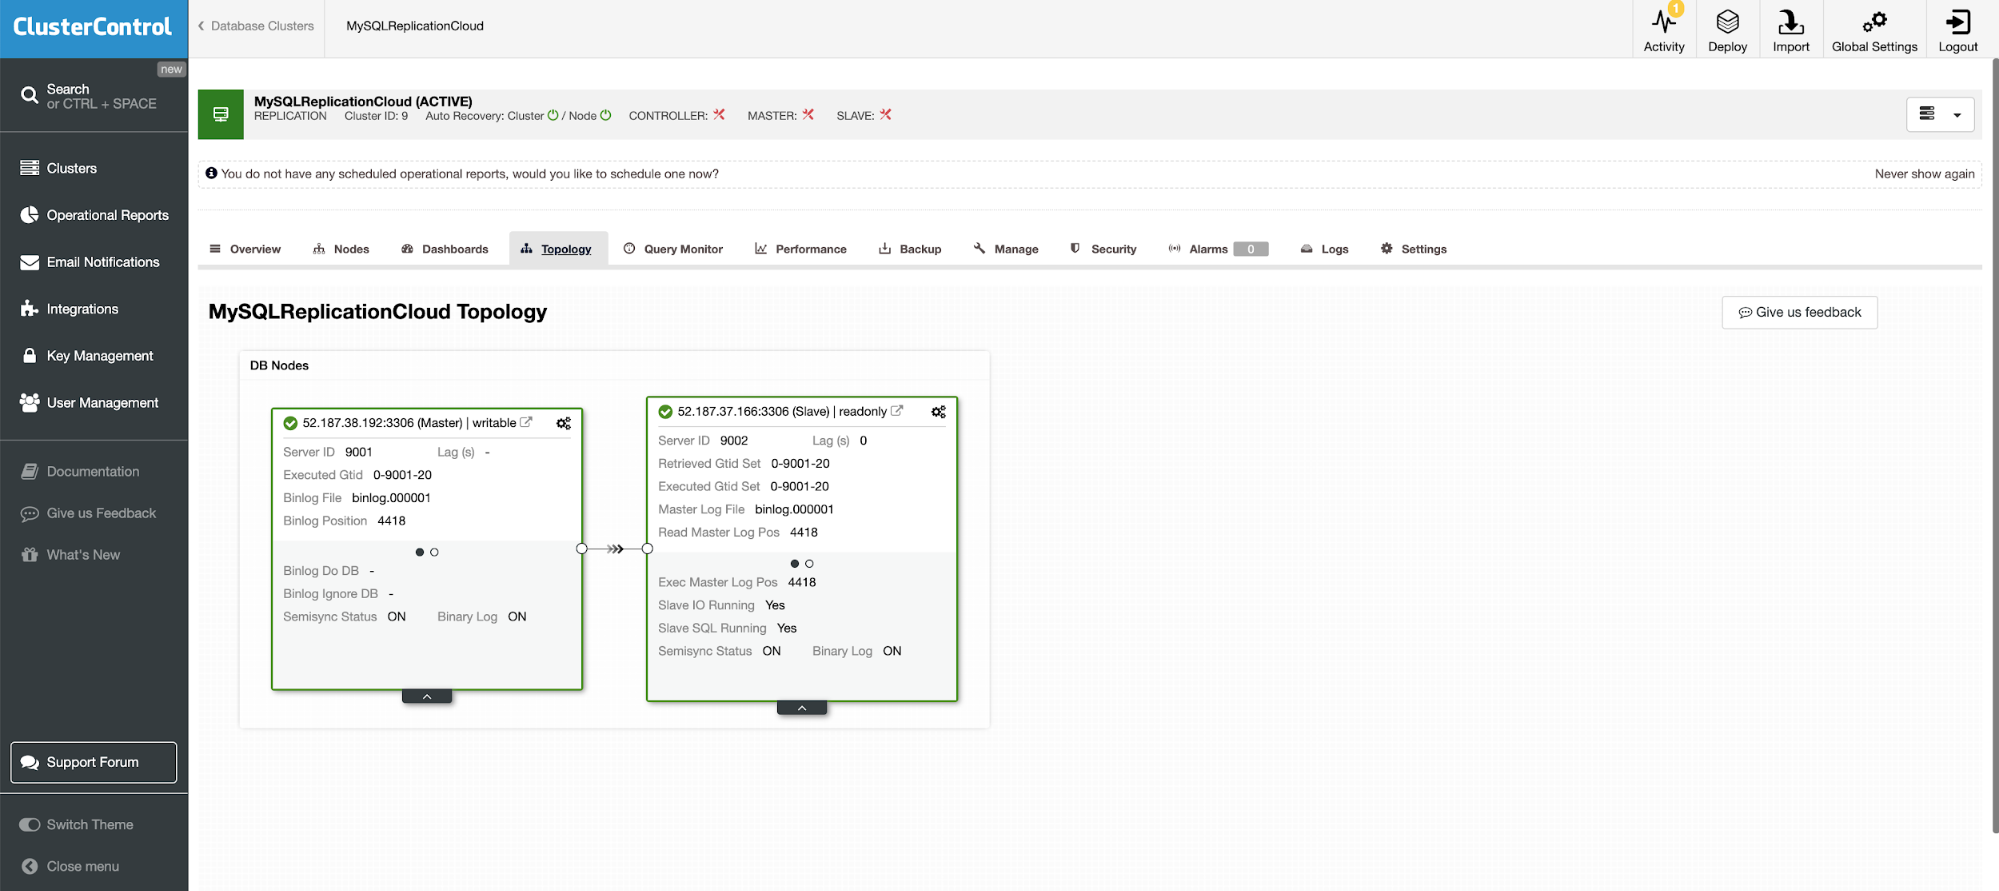The width and height of the screenshot is (1999, 891).
Task: Go back to Database Clusters
Action: point(256,26)
